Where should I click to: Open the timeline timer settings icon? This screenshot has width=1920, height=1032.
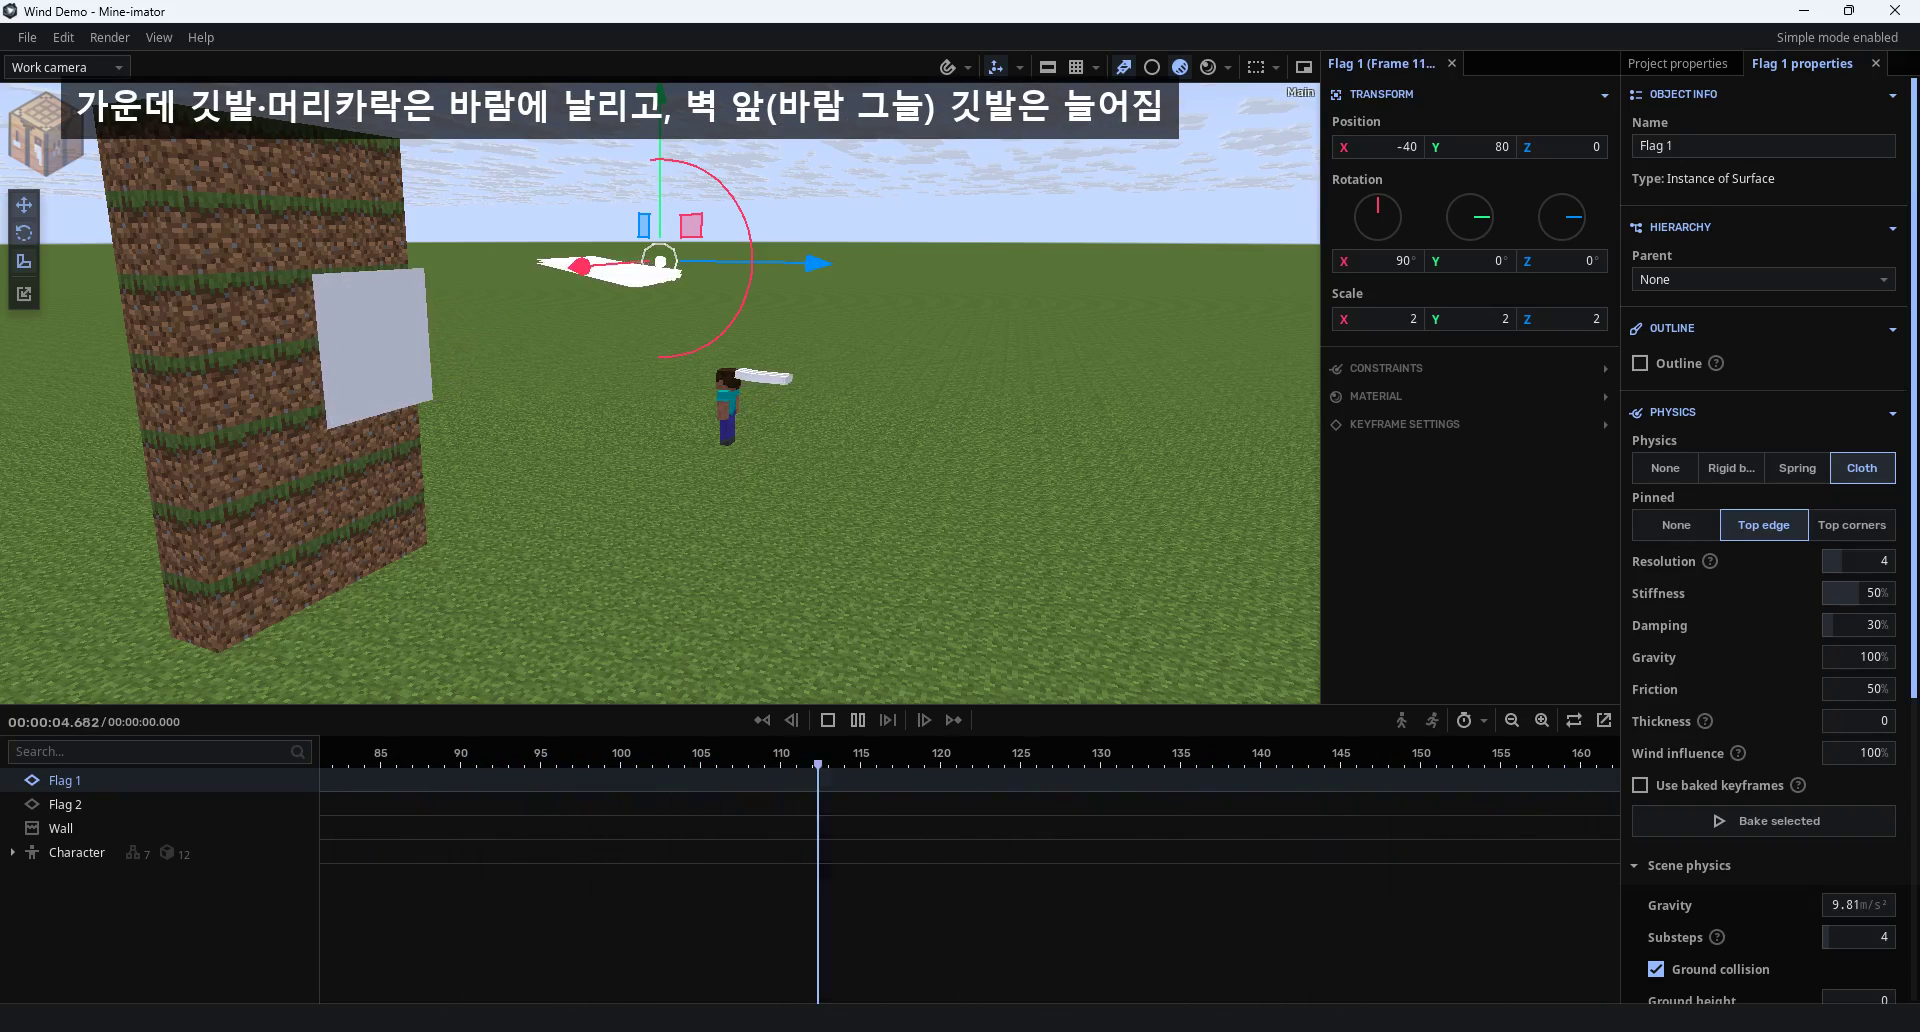click(1464, 720)
